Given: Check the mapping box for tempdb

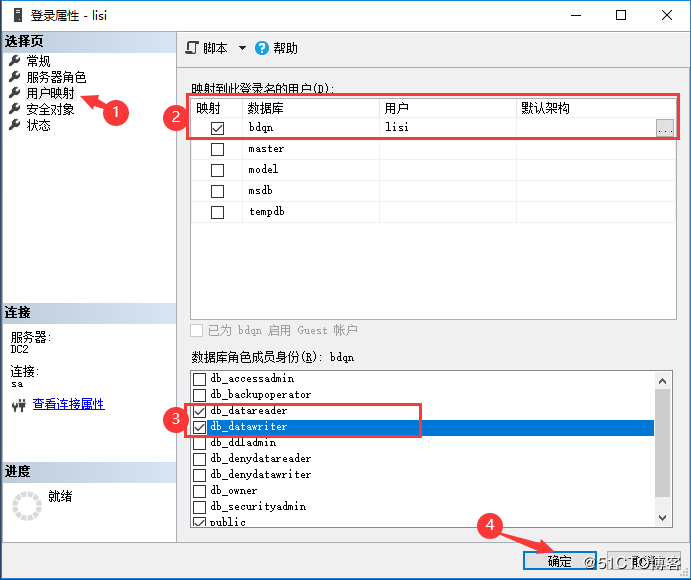Looking at the screenshot, I should pyautogui.click(x=217, y=212).
